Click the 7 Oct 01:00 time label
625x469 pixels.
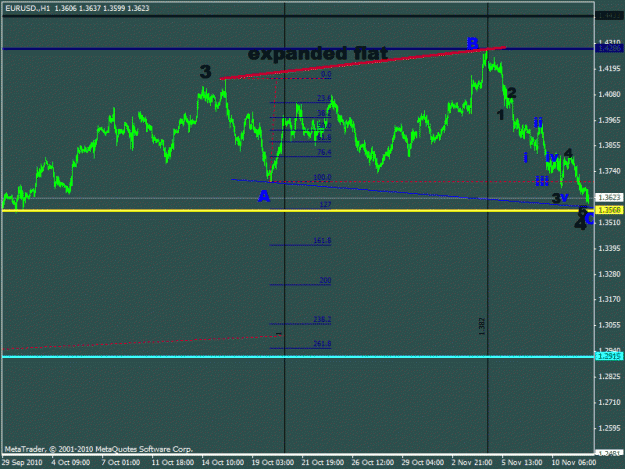121,462
